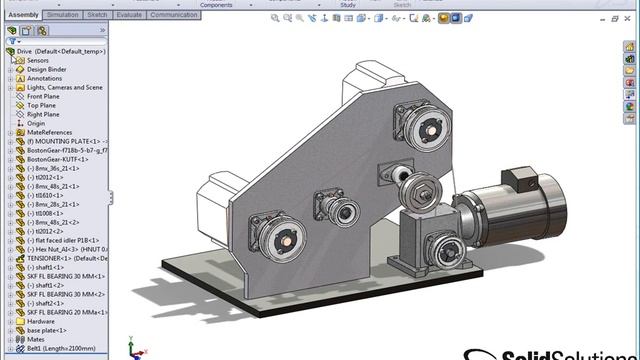
Task: Open the Design Library task pane icon
Action: pyautogui.click(x=629, y=59)
